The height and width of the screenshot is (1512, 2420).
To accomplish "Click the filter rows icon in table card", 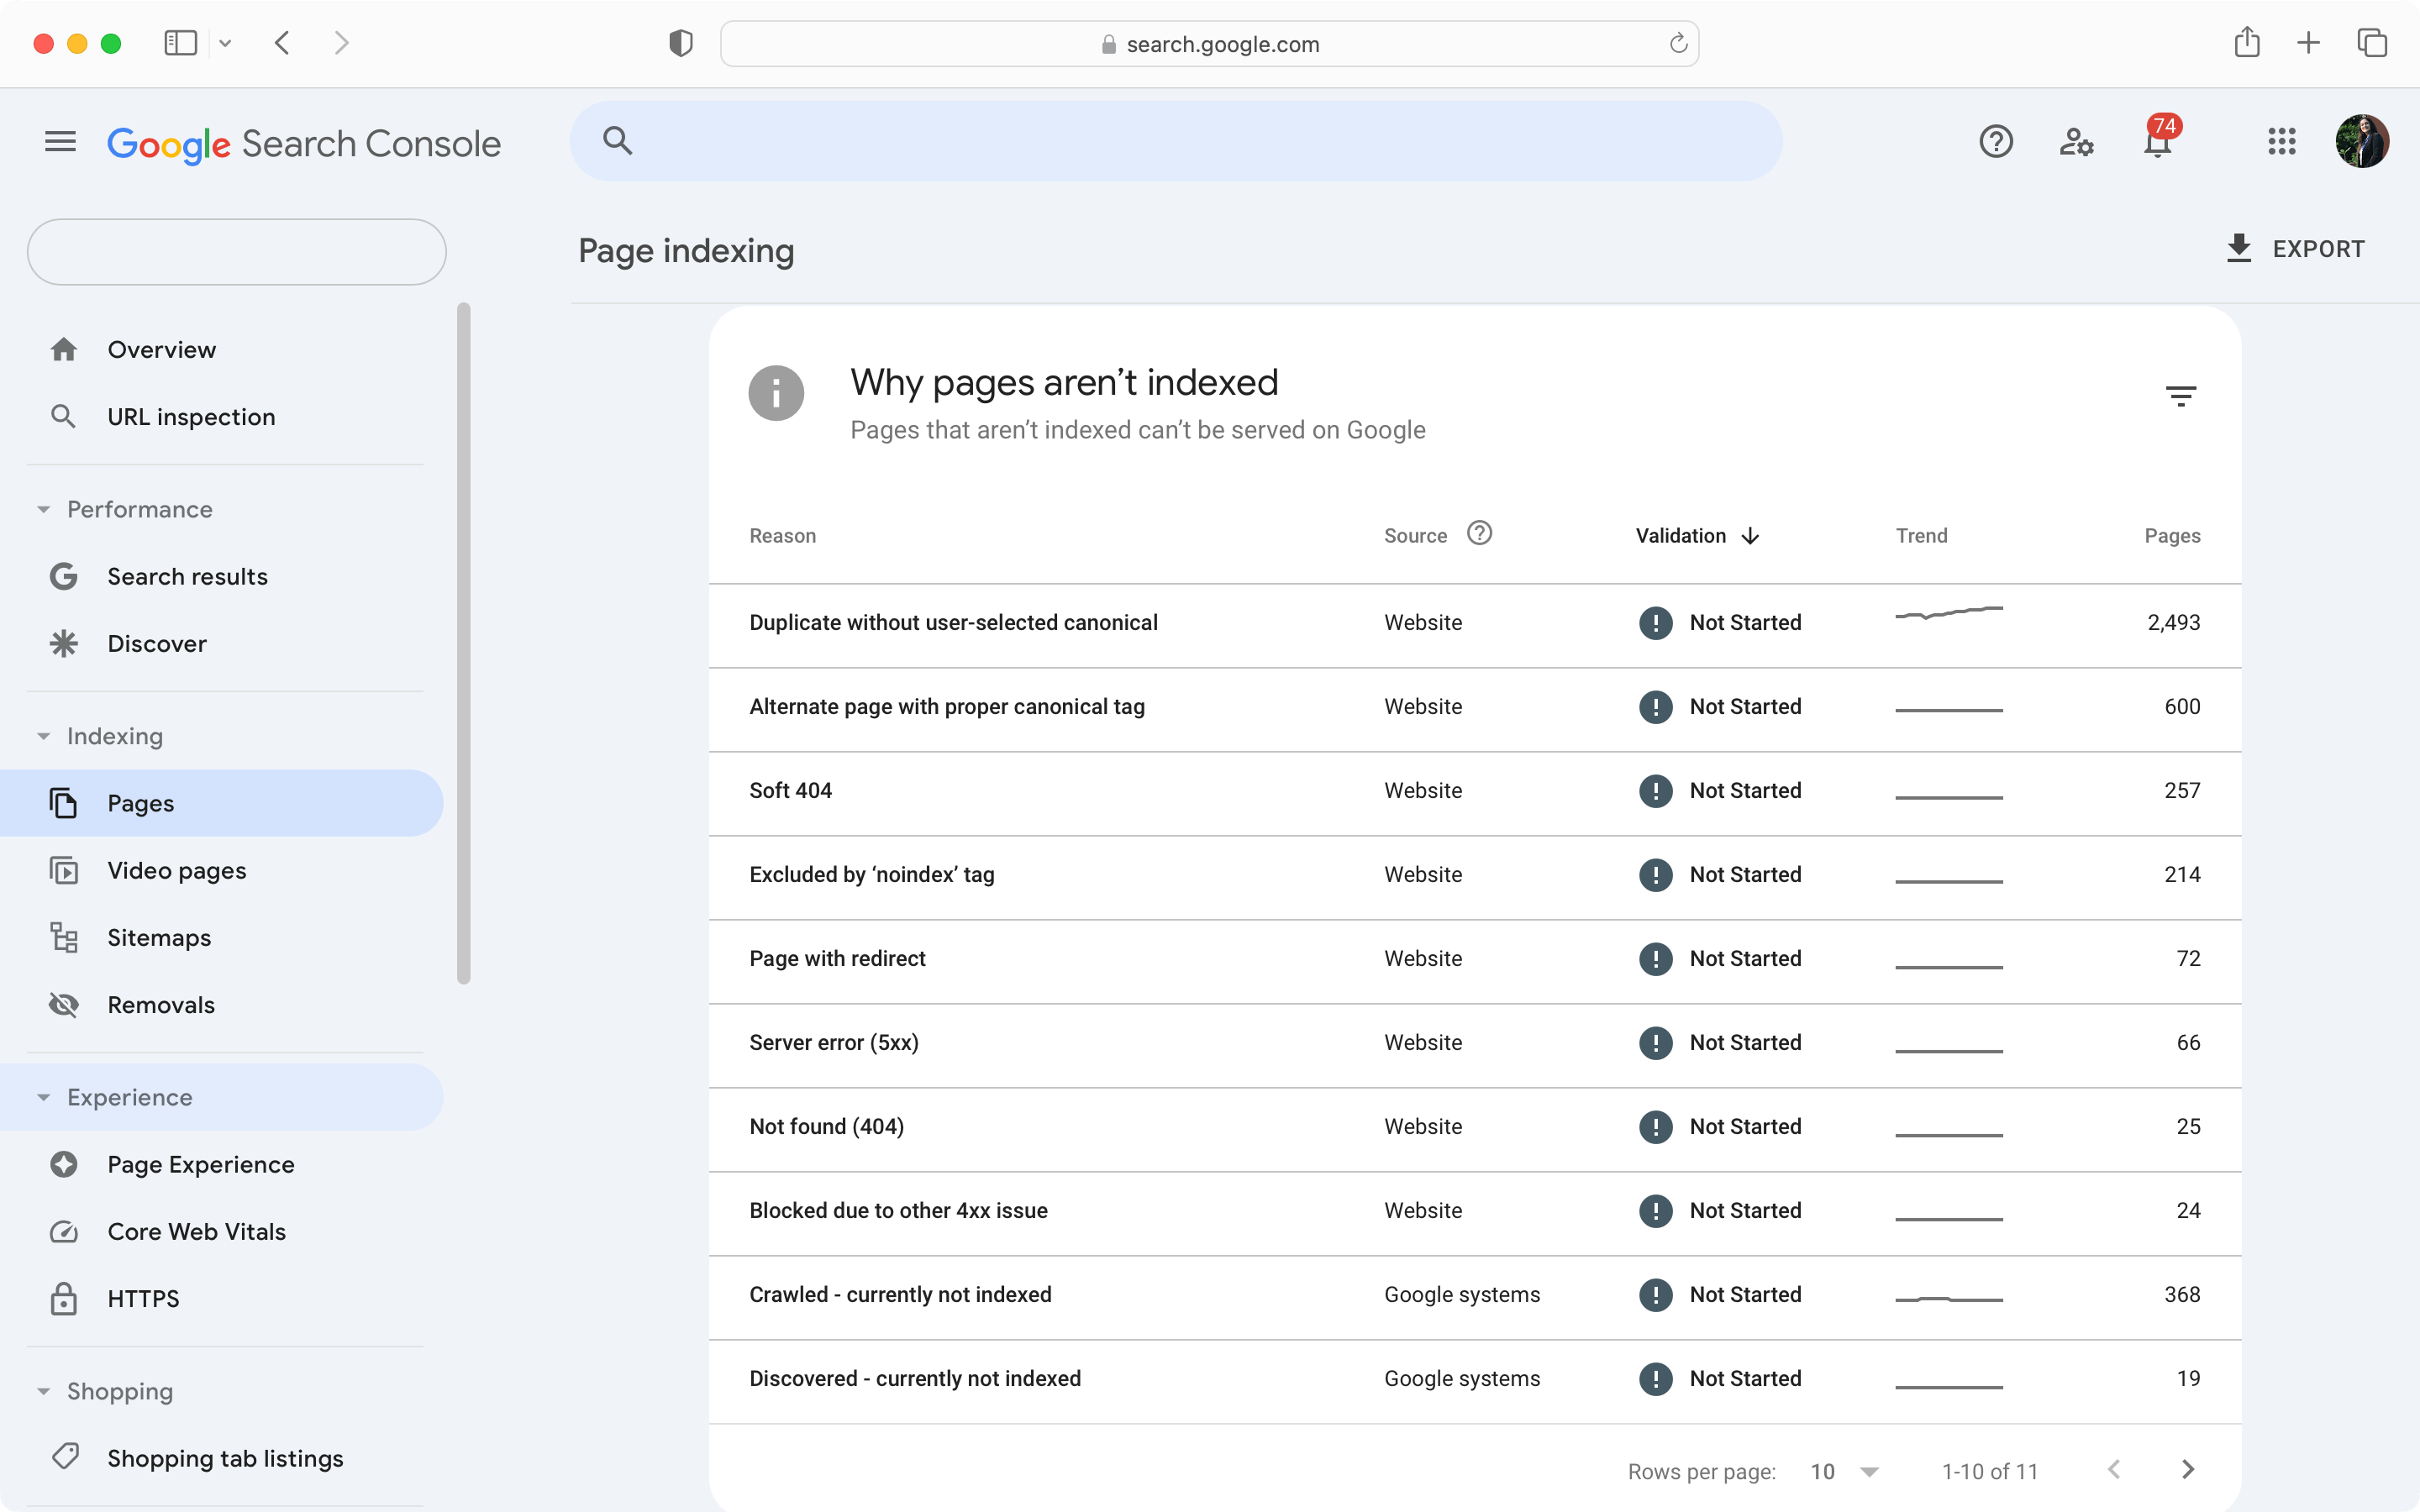I will tap(2180, 396).
